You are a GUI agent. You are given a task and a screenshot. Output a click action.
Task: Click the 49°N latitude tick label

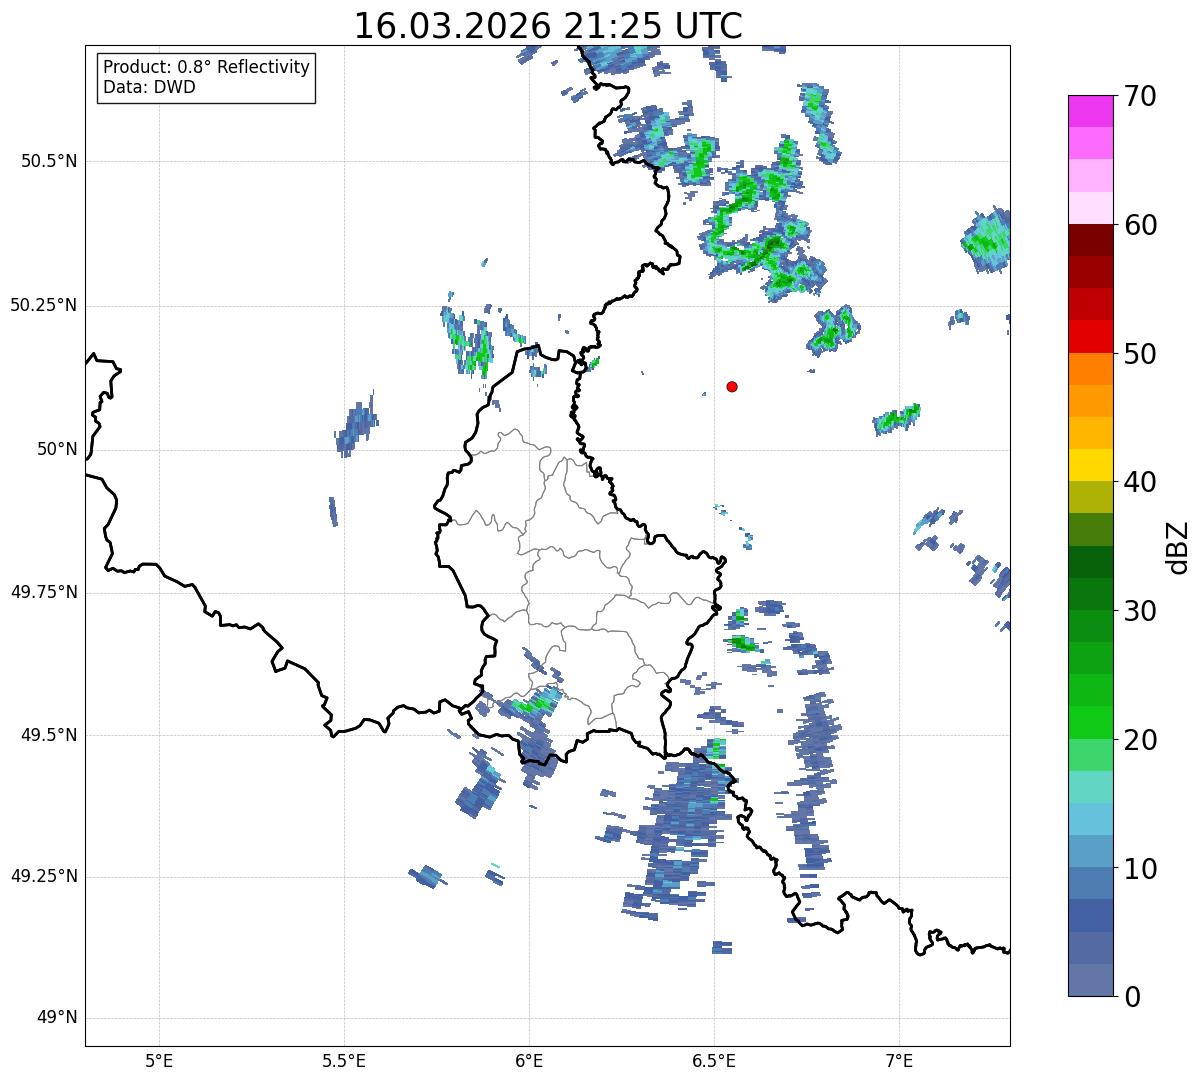pos(56,1018)
